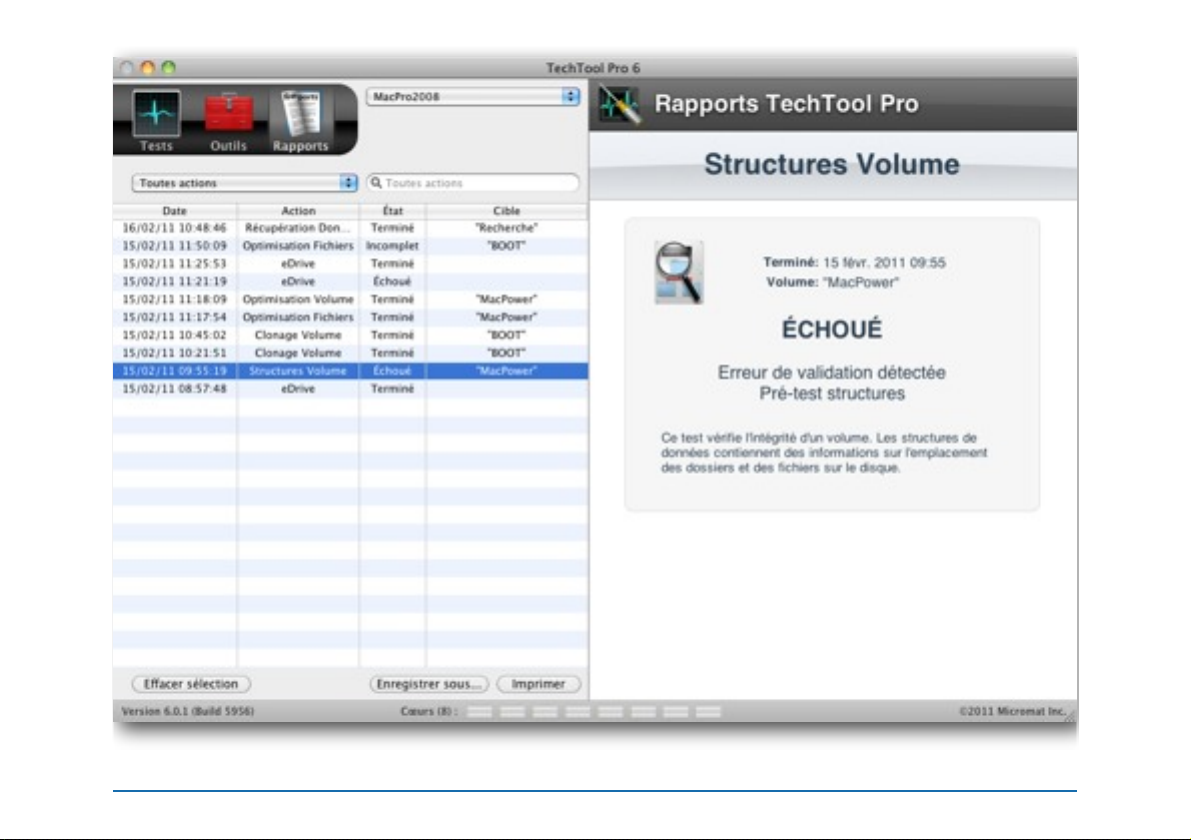Click the ÉCHOUÉ result heading in the report
This screenshot has height=840, width=1191.
click(832, 329)
